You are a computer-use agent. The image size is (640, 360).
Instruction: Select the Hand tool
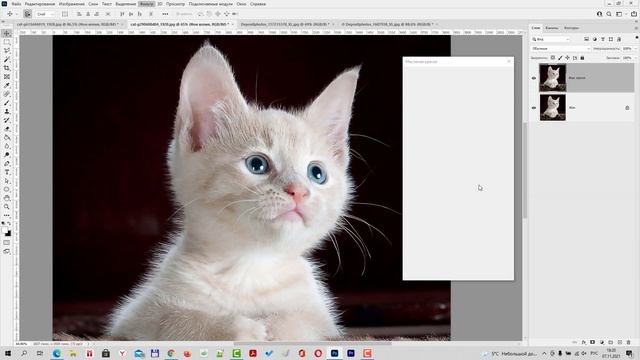[x=7, y=198]
